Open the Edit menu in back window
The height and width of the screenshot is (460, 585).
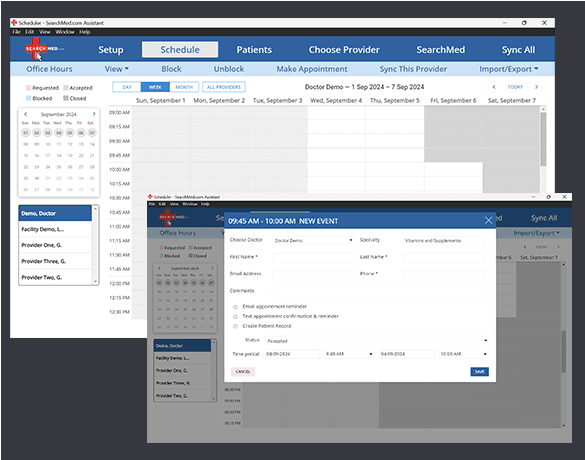click(30, 32)
